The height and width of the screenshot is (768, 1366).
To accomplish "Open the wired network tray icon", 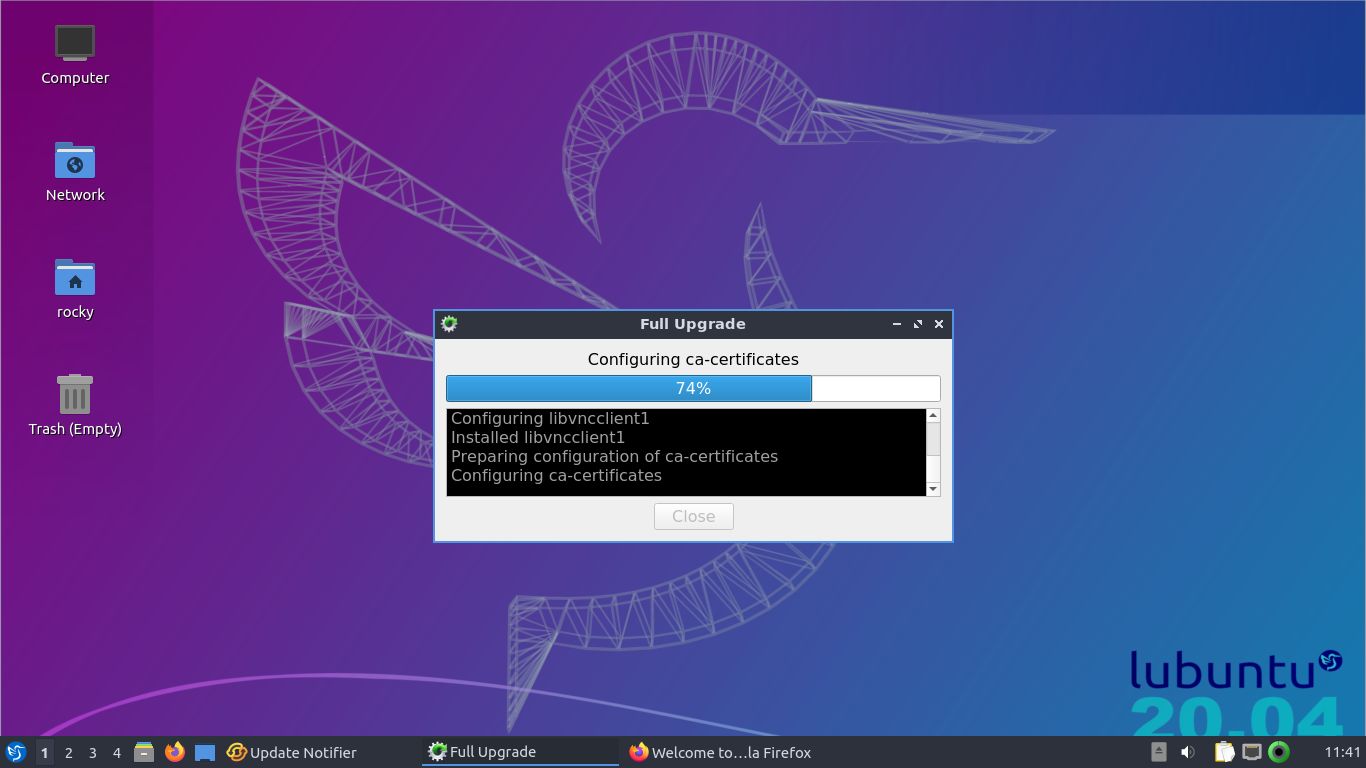I will point(1252,752).
